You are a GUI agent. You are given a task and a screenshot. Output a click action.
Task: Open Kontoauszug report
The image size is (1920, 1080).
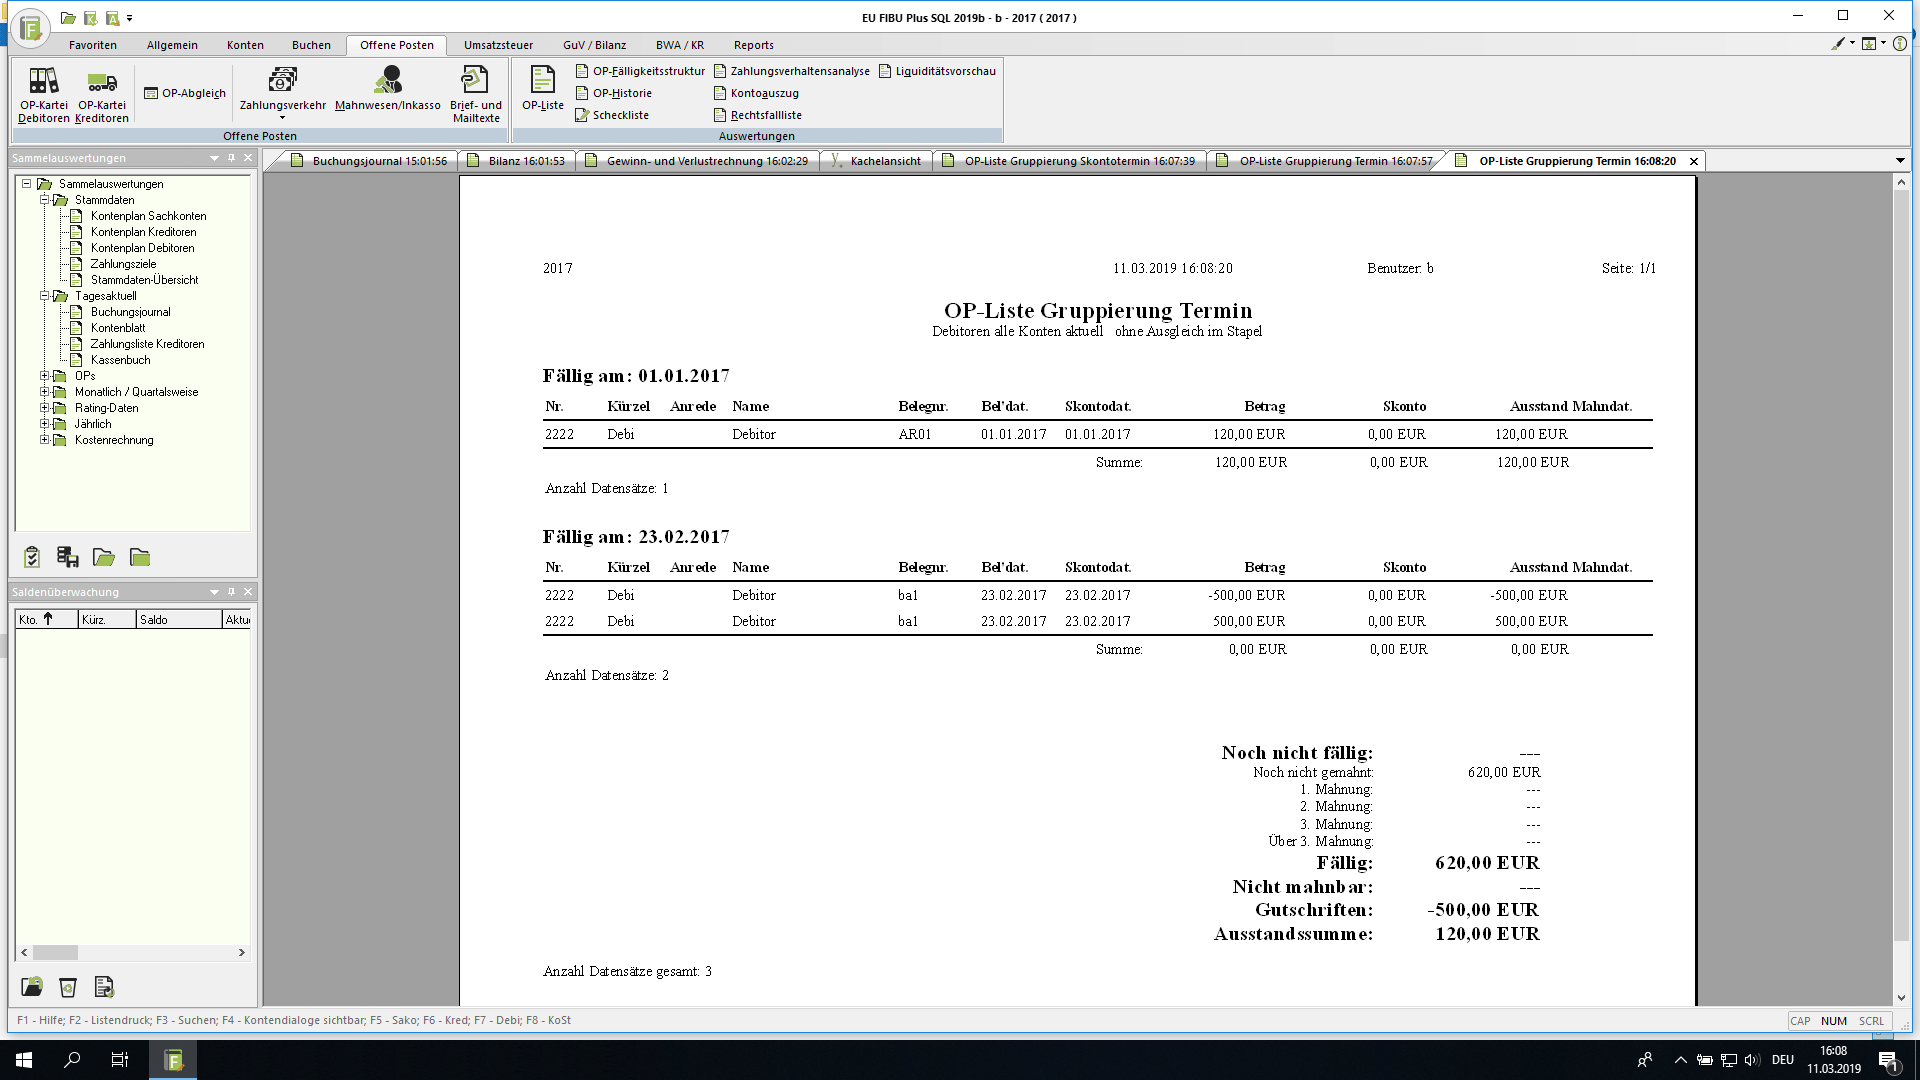(756, 93)
